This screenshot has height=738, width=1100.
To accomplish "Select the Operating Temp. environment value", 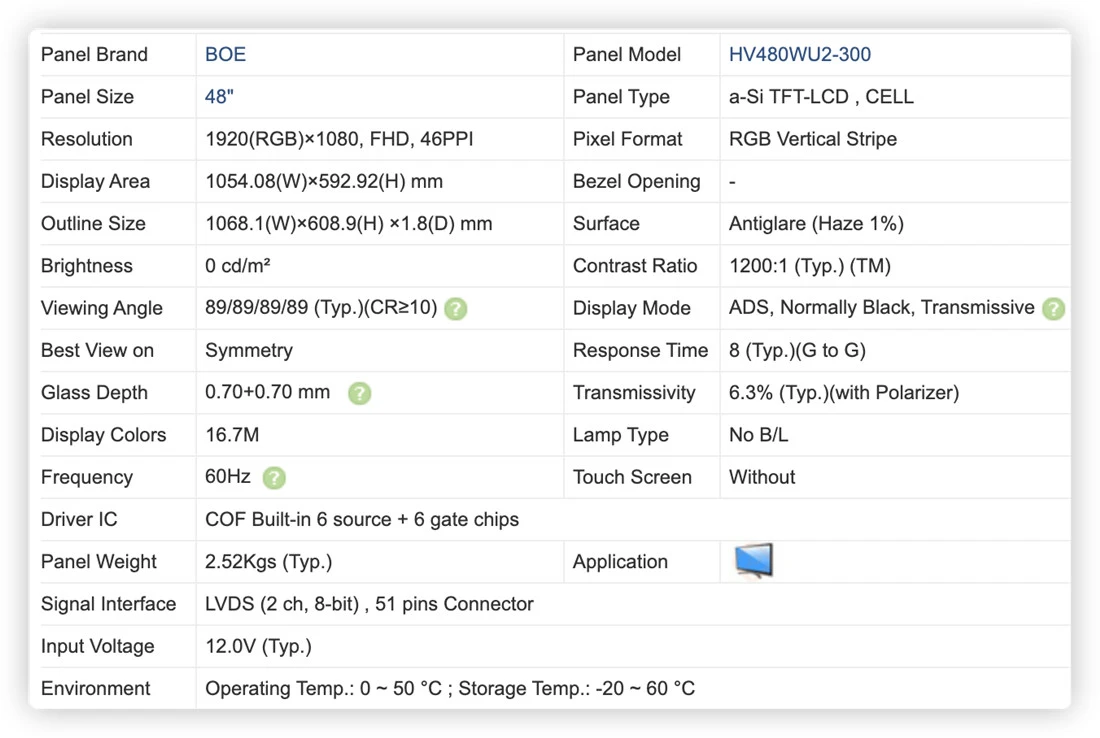I will tap(450, 688).
